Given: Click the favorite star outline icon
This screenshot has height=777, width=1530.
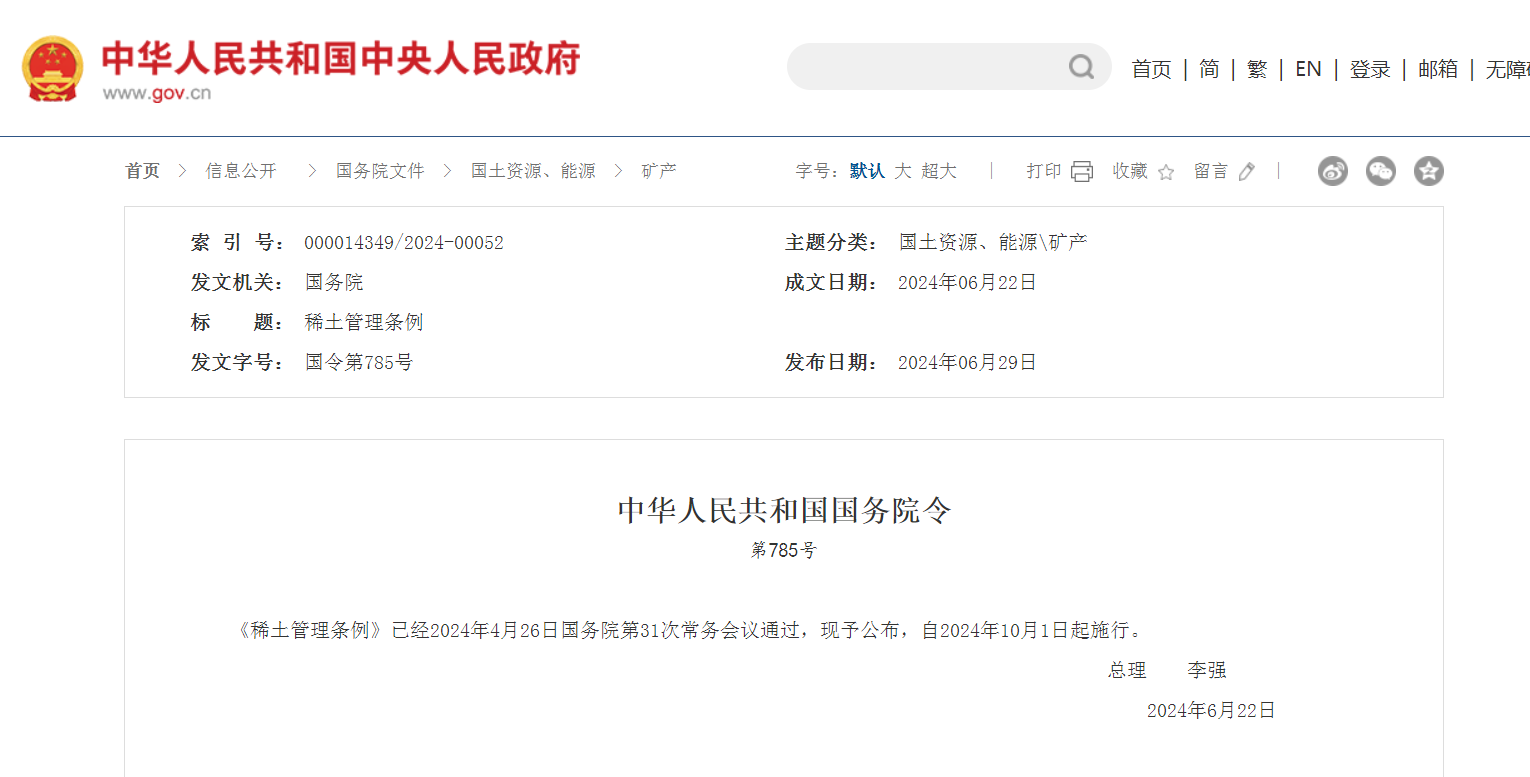Looking at the screenshot, I should pos(1166,172).
